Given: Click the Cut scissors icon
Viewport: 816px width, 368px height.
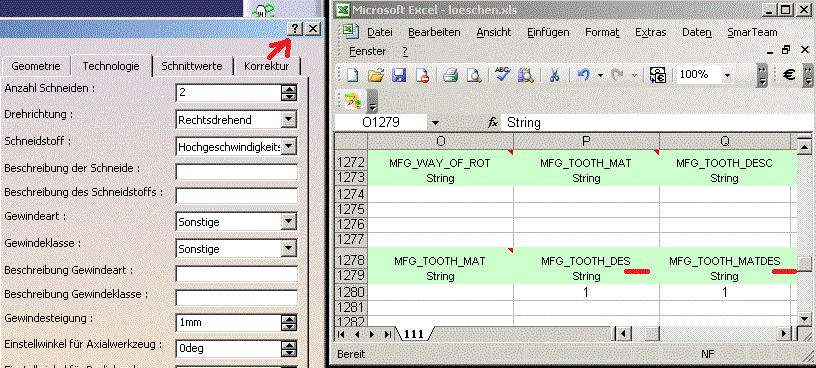Looking at the screenshot, I should pyautogui.click(x=554, y=75).
